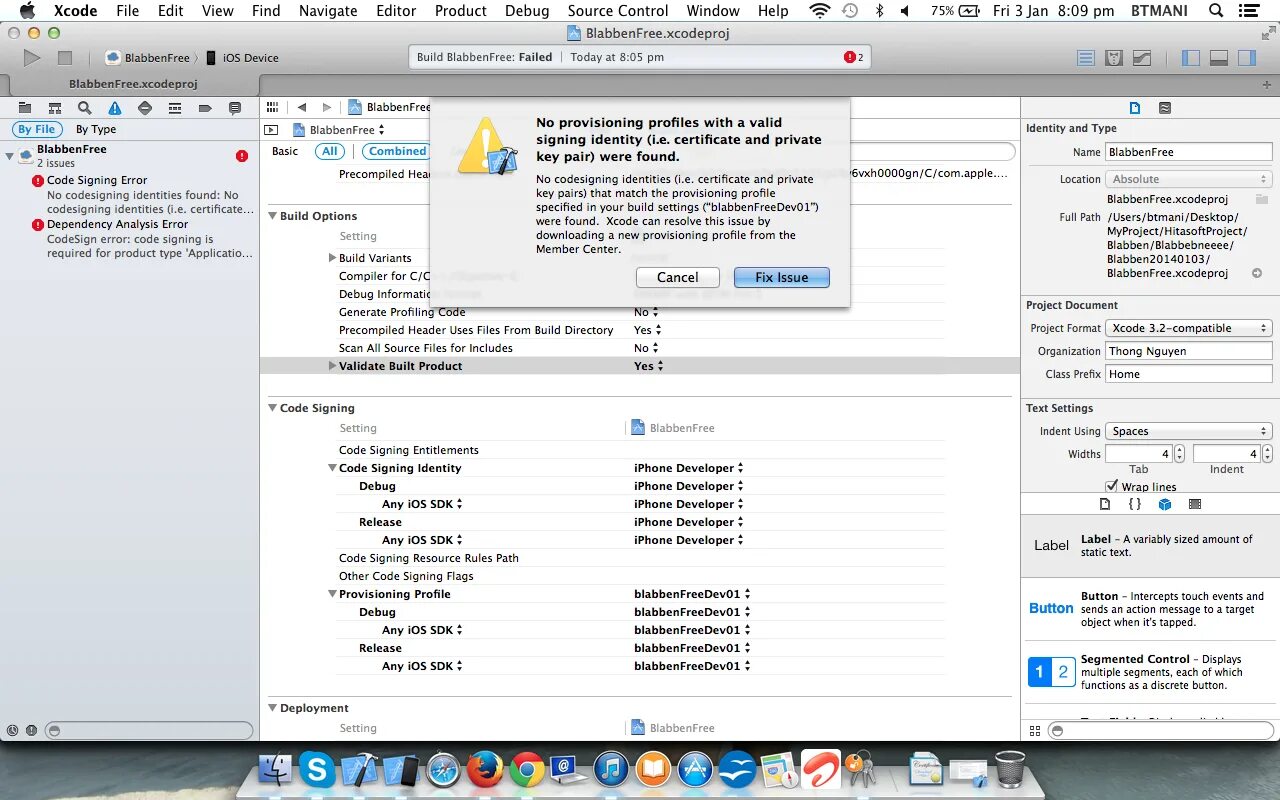
Task: Click the add tab plus button
Action: [1269, 84]
